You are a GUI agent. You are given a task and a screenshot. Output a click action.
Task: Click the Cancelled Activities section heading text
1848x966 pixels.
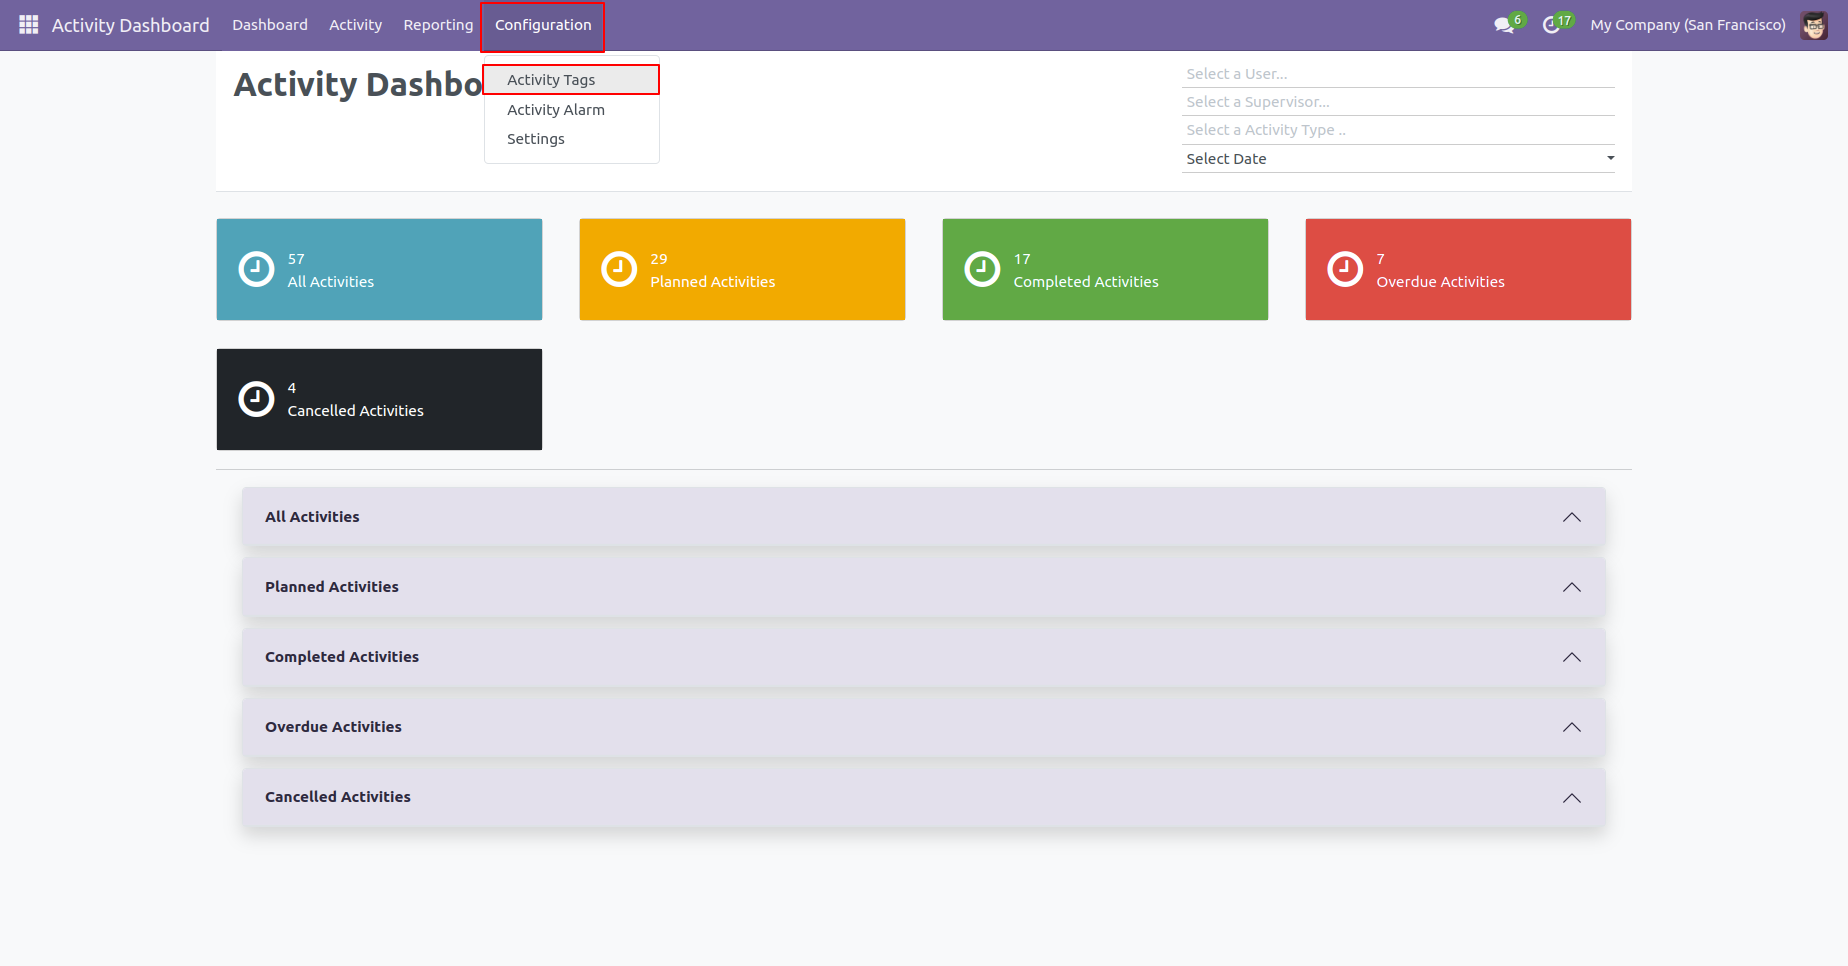click(338, 797)
